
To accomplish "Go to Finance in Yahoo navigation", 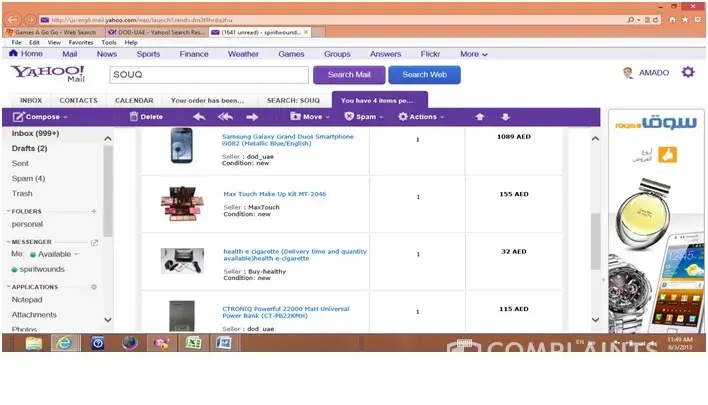I will point(194,54).
